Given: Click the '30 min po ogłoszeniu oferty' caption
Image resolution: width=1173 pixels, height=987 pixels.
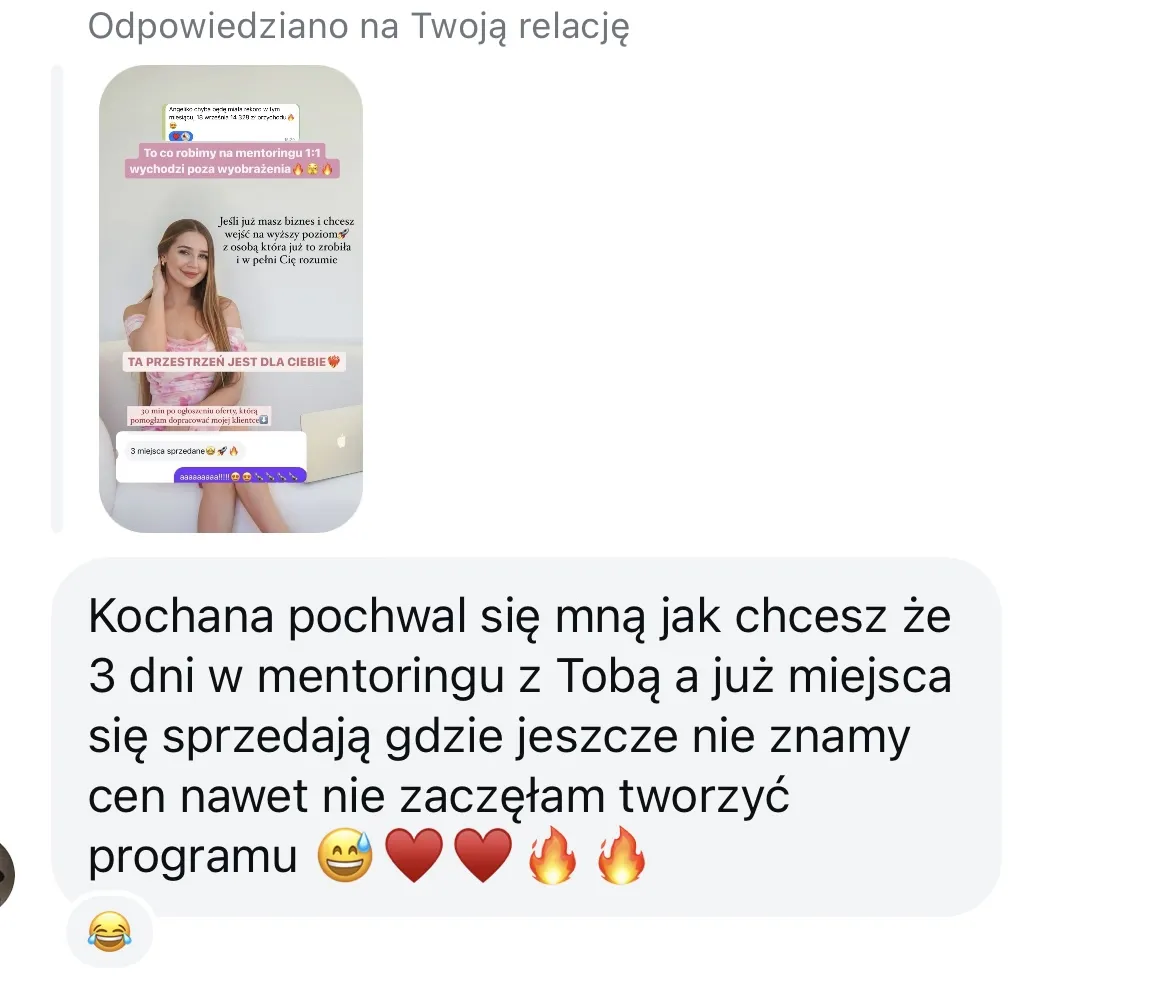Looking at the screenshot, I should coord(199,415).
